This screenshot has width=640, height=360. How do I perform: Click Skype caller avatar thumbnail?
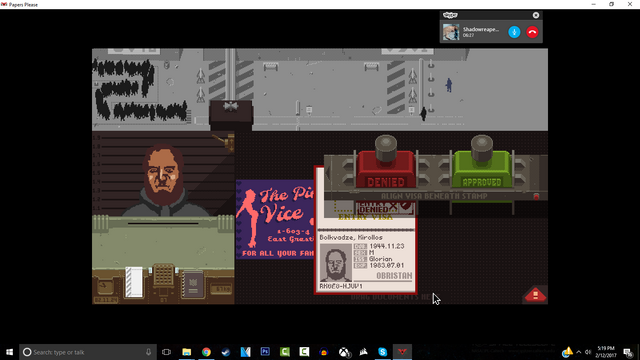(451, 32)
